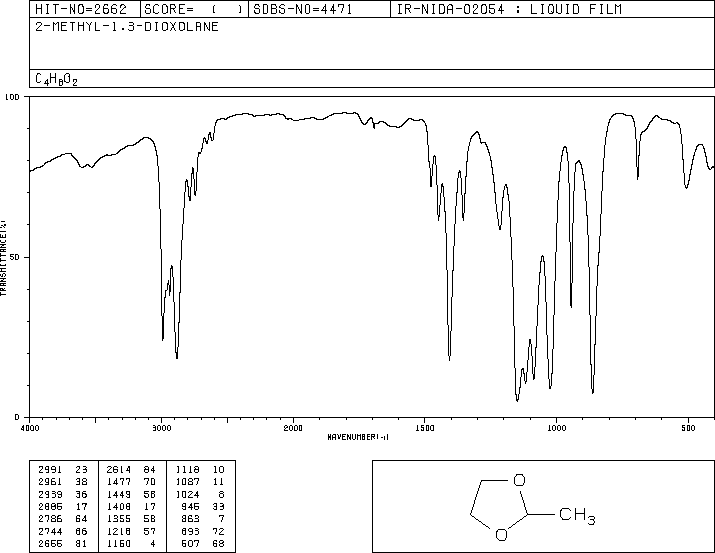This screenshot has width=715, height=553.
Task: Click the 0 label on the transmittance axis
Action: point(17,417)
